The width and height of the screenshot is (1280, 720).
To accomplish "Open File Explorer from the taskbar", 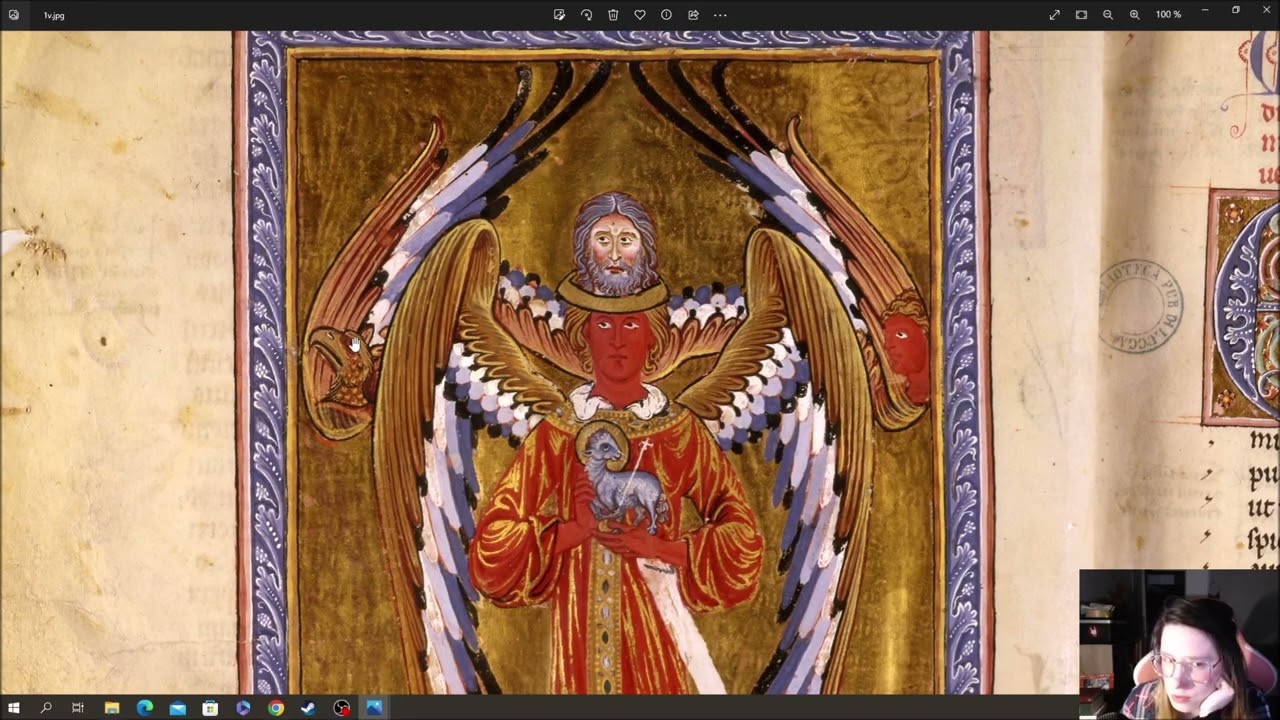I will [x=112, y=708].
